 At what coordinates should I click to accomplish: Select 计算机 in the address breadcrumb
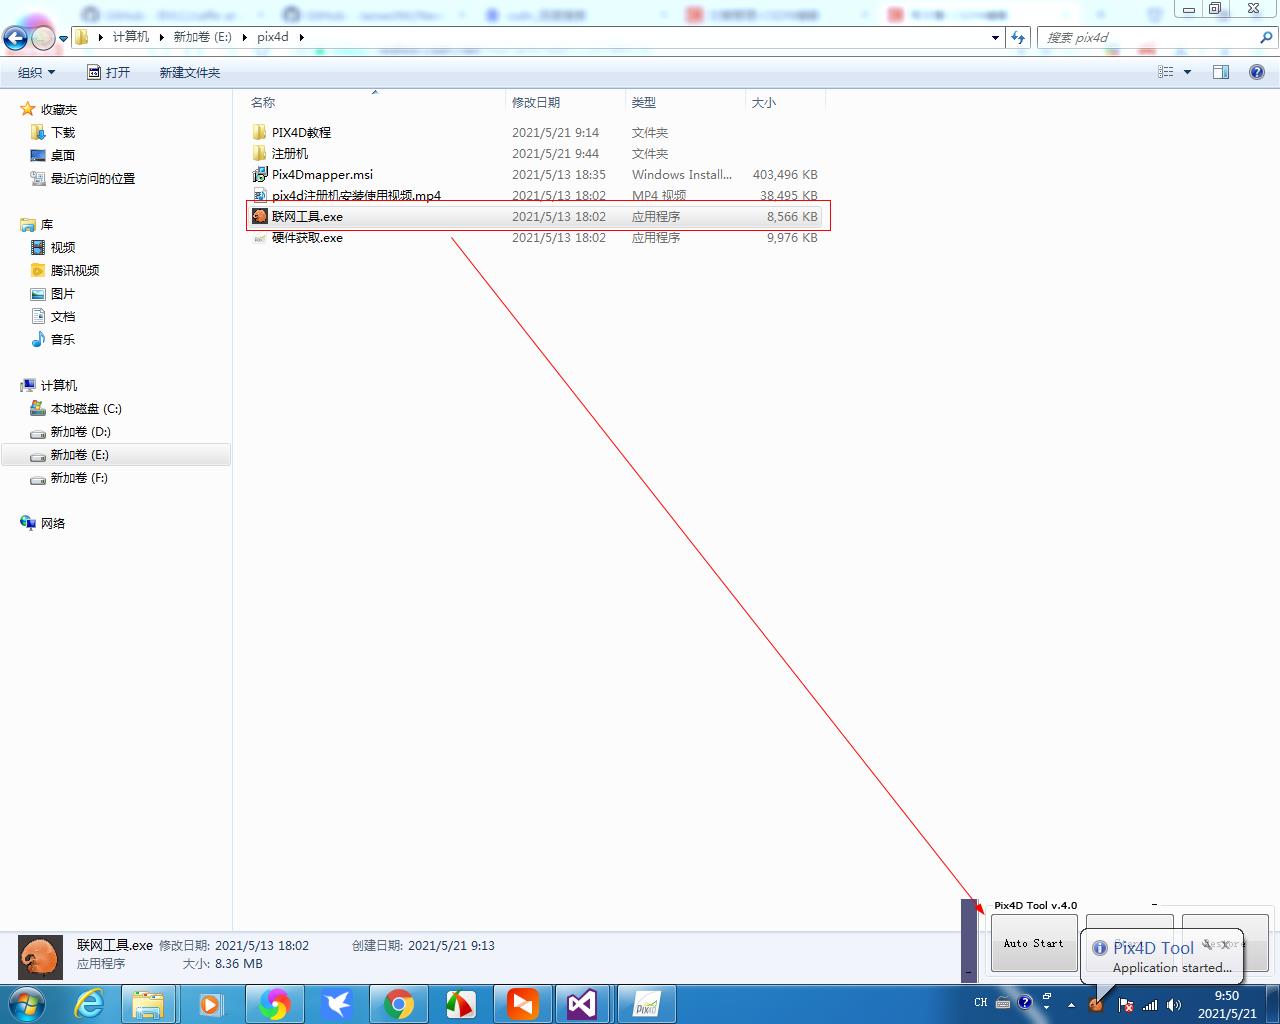pos(130,37)
